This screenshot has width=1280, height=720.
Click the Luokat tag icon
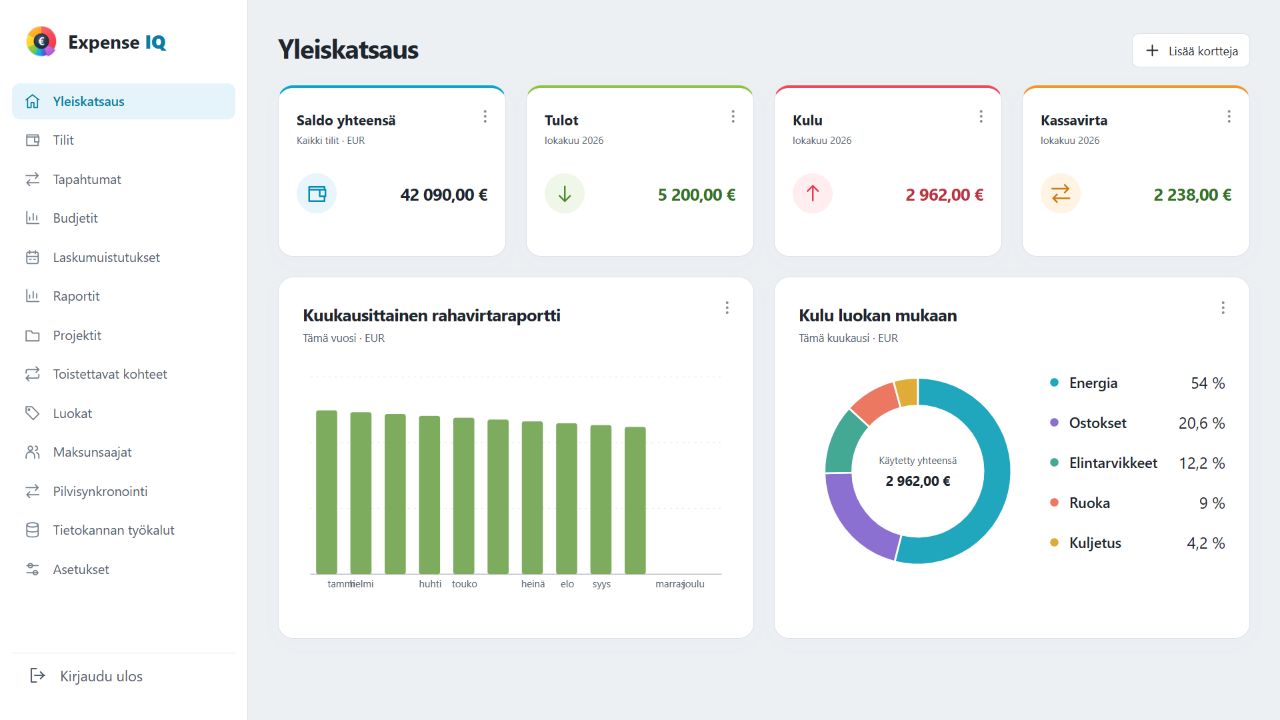[33, 413]
